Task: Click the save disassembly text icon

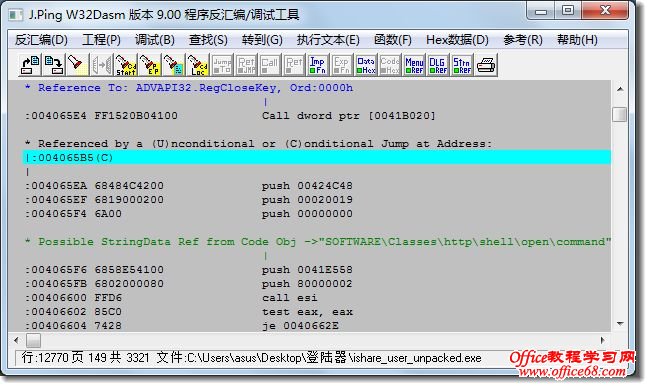Action: (53, 65)
